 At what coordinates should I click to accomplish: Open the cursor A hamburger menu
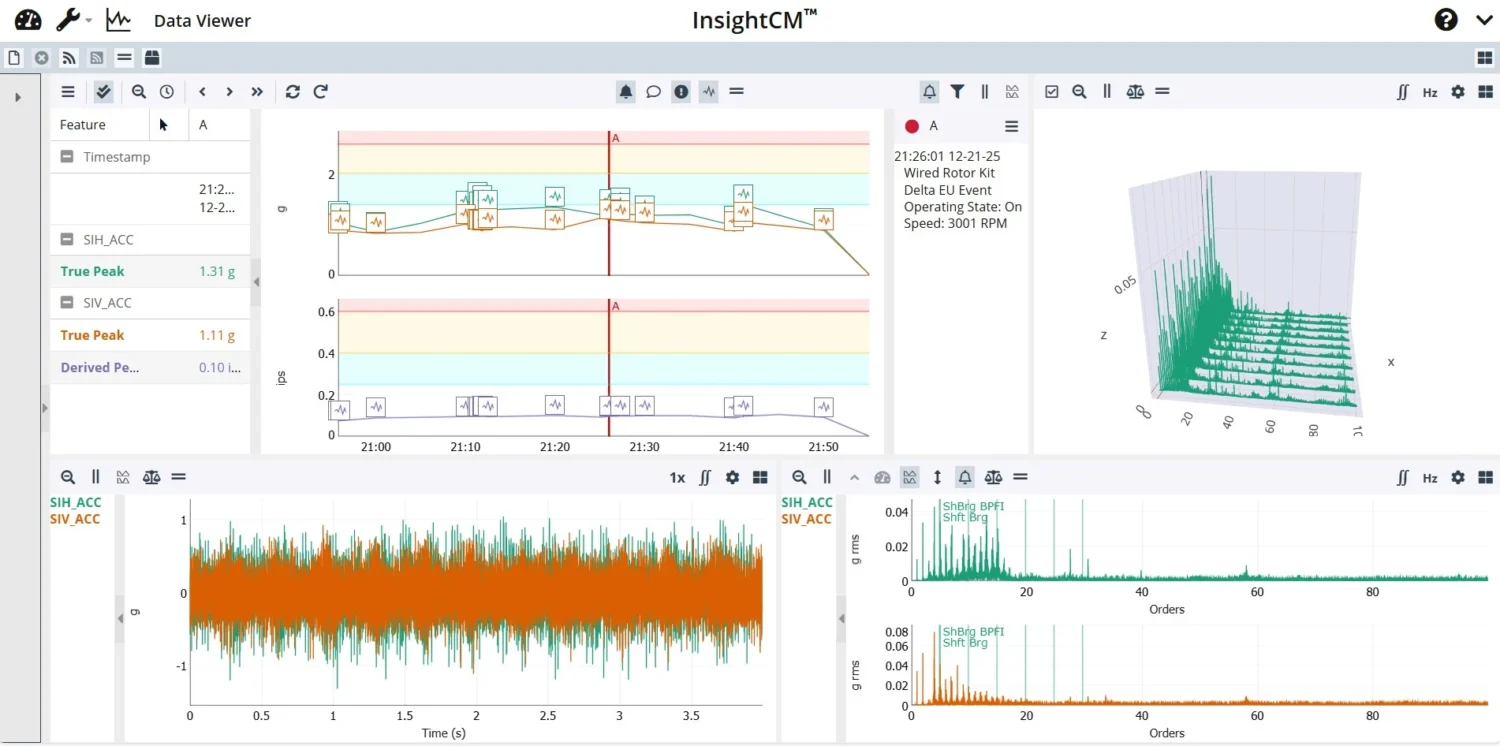point(1011,127)
